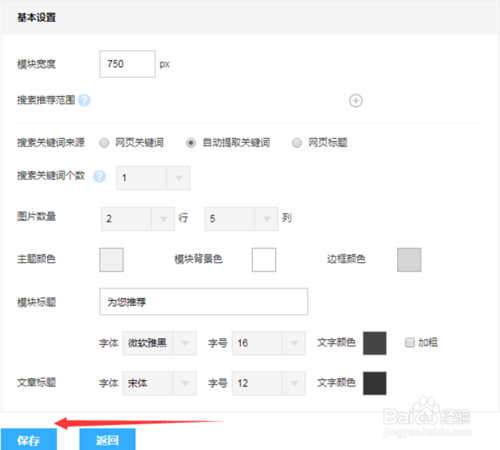Image resolution: width=500 pixels, height=450 pixels.
Task: Click the 搜索推荐范围 label text
Action: [46, 100]
